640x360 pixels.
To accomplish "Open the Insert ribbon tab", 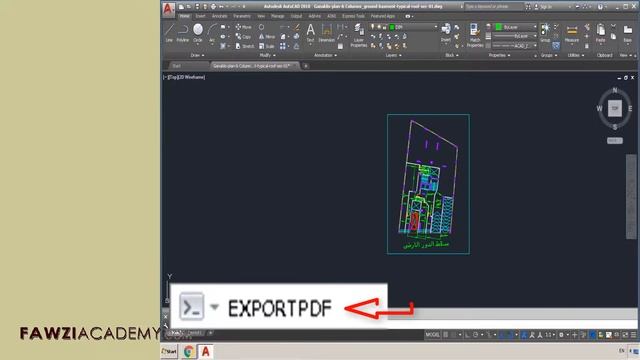I will tap(200, 16).
